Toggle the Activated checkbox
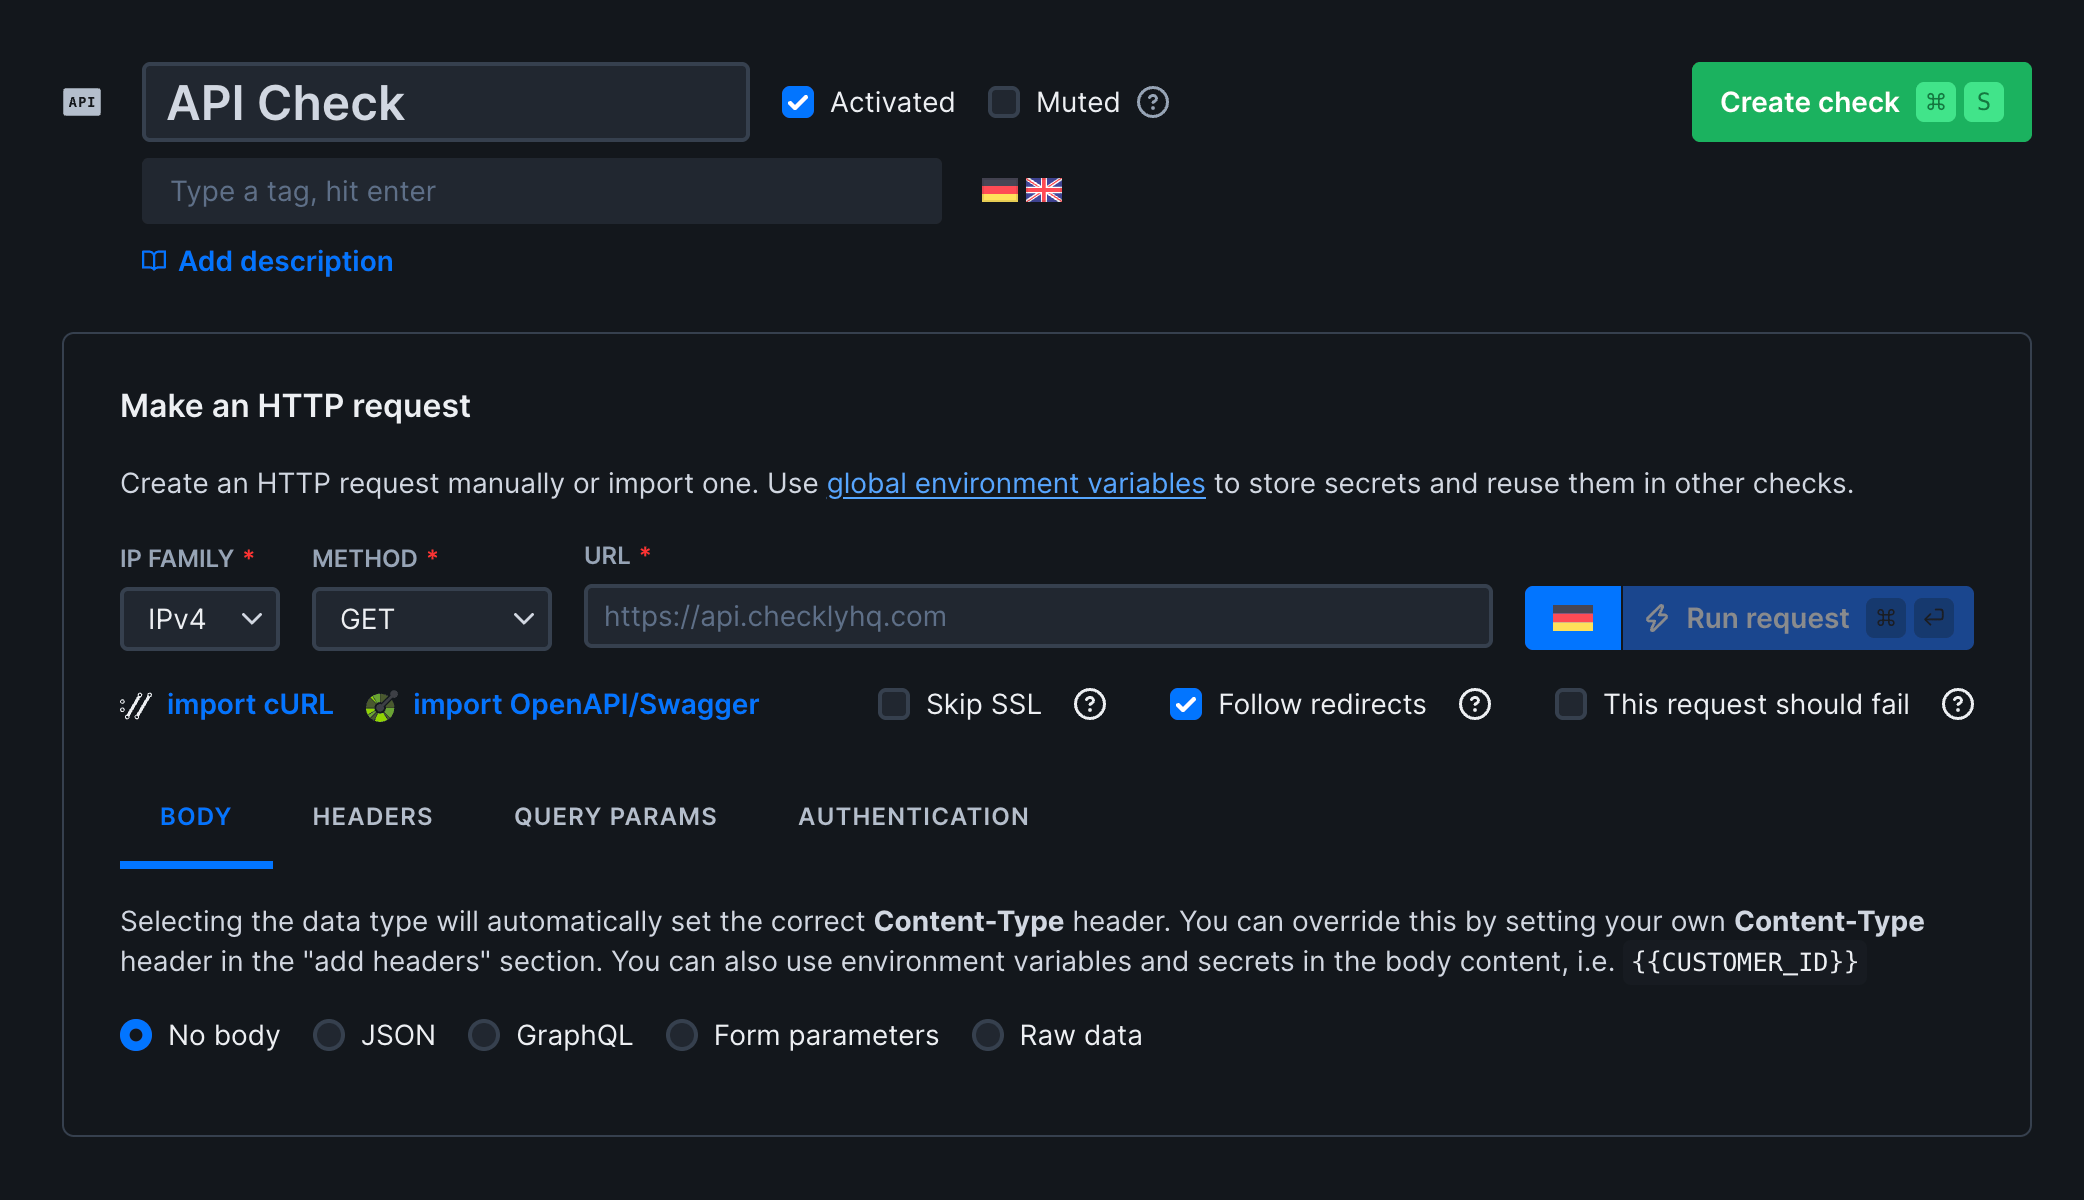Image resolution: width=2084 pixels, height=1200 pixels. click(798, 102)
